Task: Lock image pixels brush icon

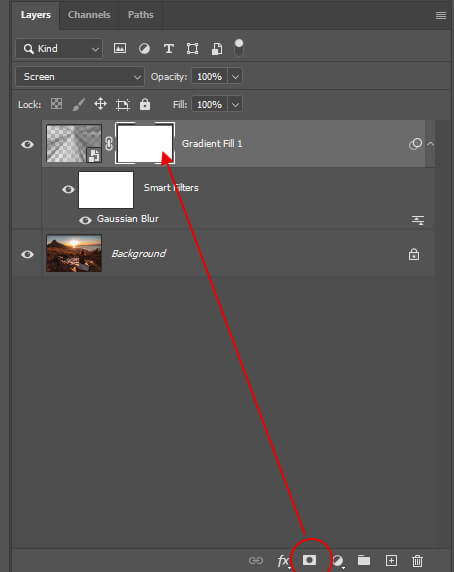Action: pos(78,104)
